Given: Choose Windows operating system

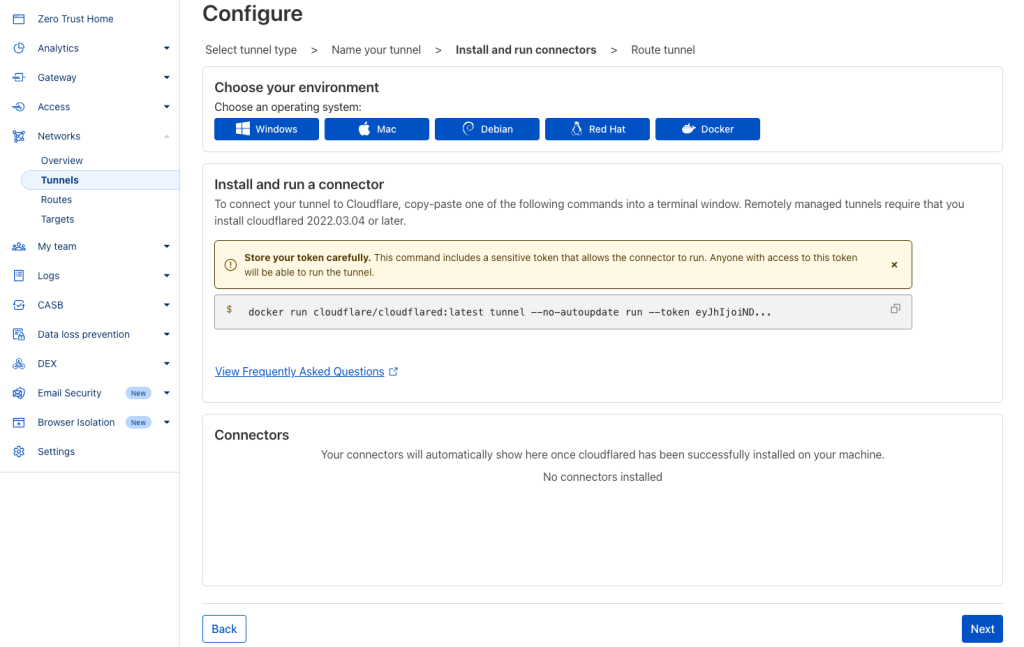Looking at the screenshot, I should pos(266,129).
